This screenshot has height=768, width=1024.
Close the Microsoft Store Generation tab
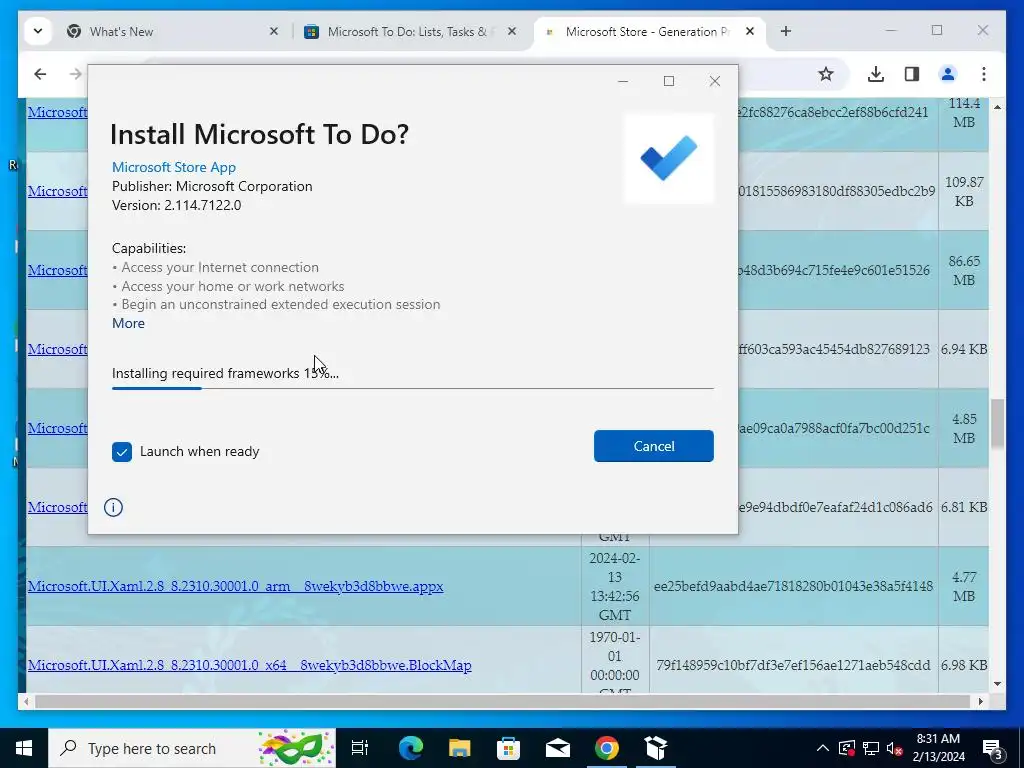pyautogui.click(x=750, y=31)
